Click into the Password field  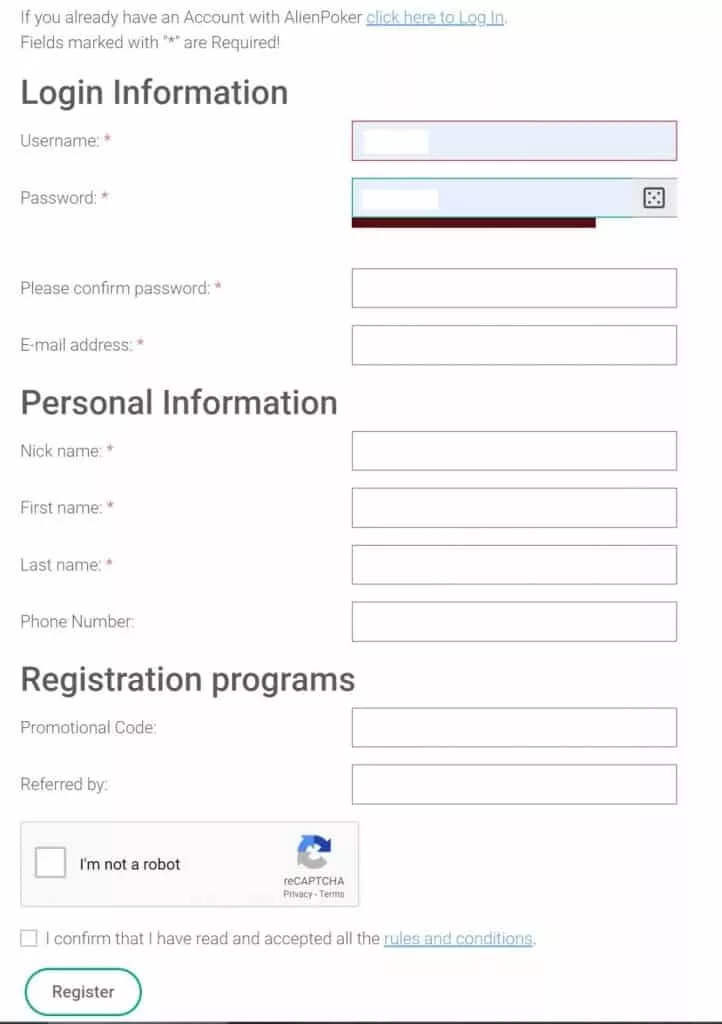(x=494, y=198)
